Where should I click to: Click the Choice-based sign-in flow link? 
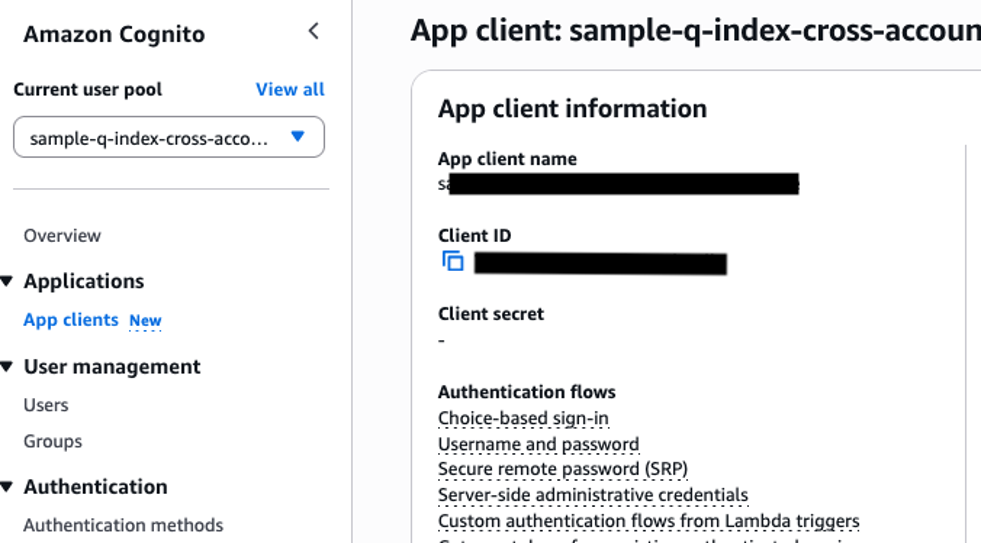(523, 418)
